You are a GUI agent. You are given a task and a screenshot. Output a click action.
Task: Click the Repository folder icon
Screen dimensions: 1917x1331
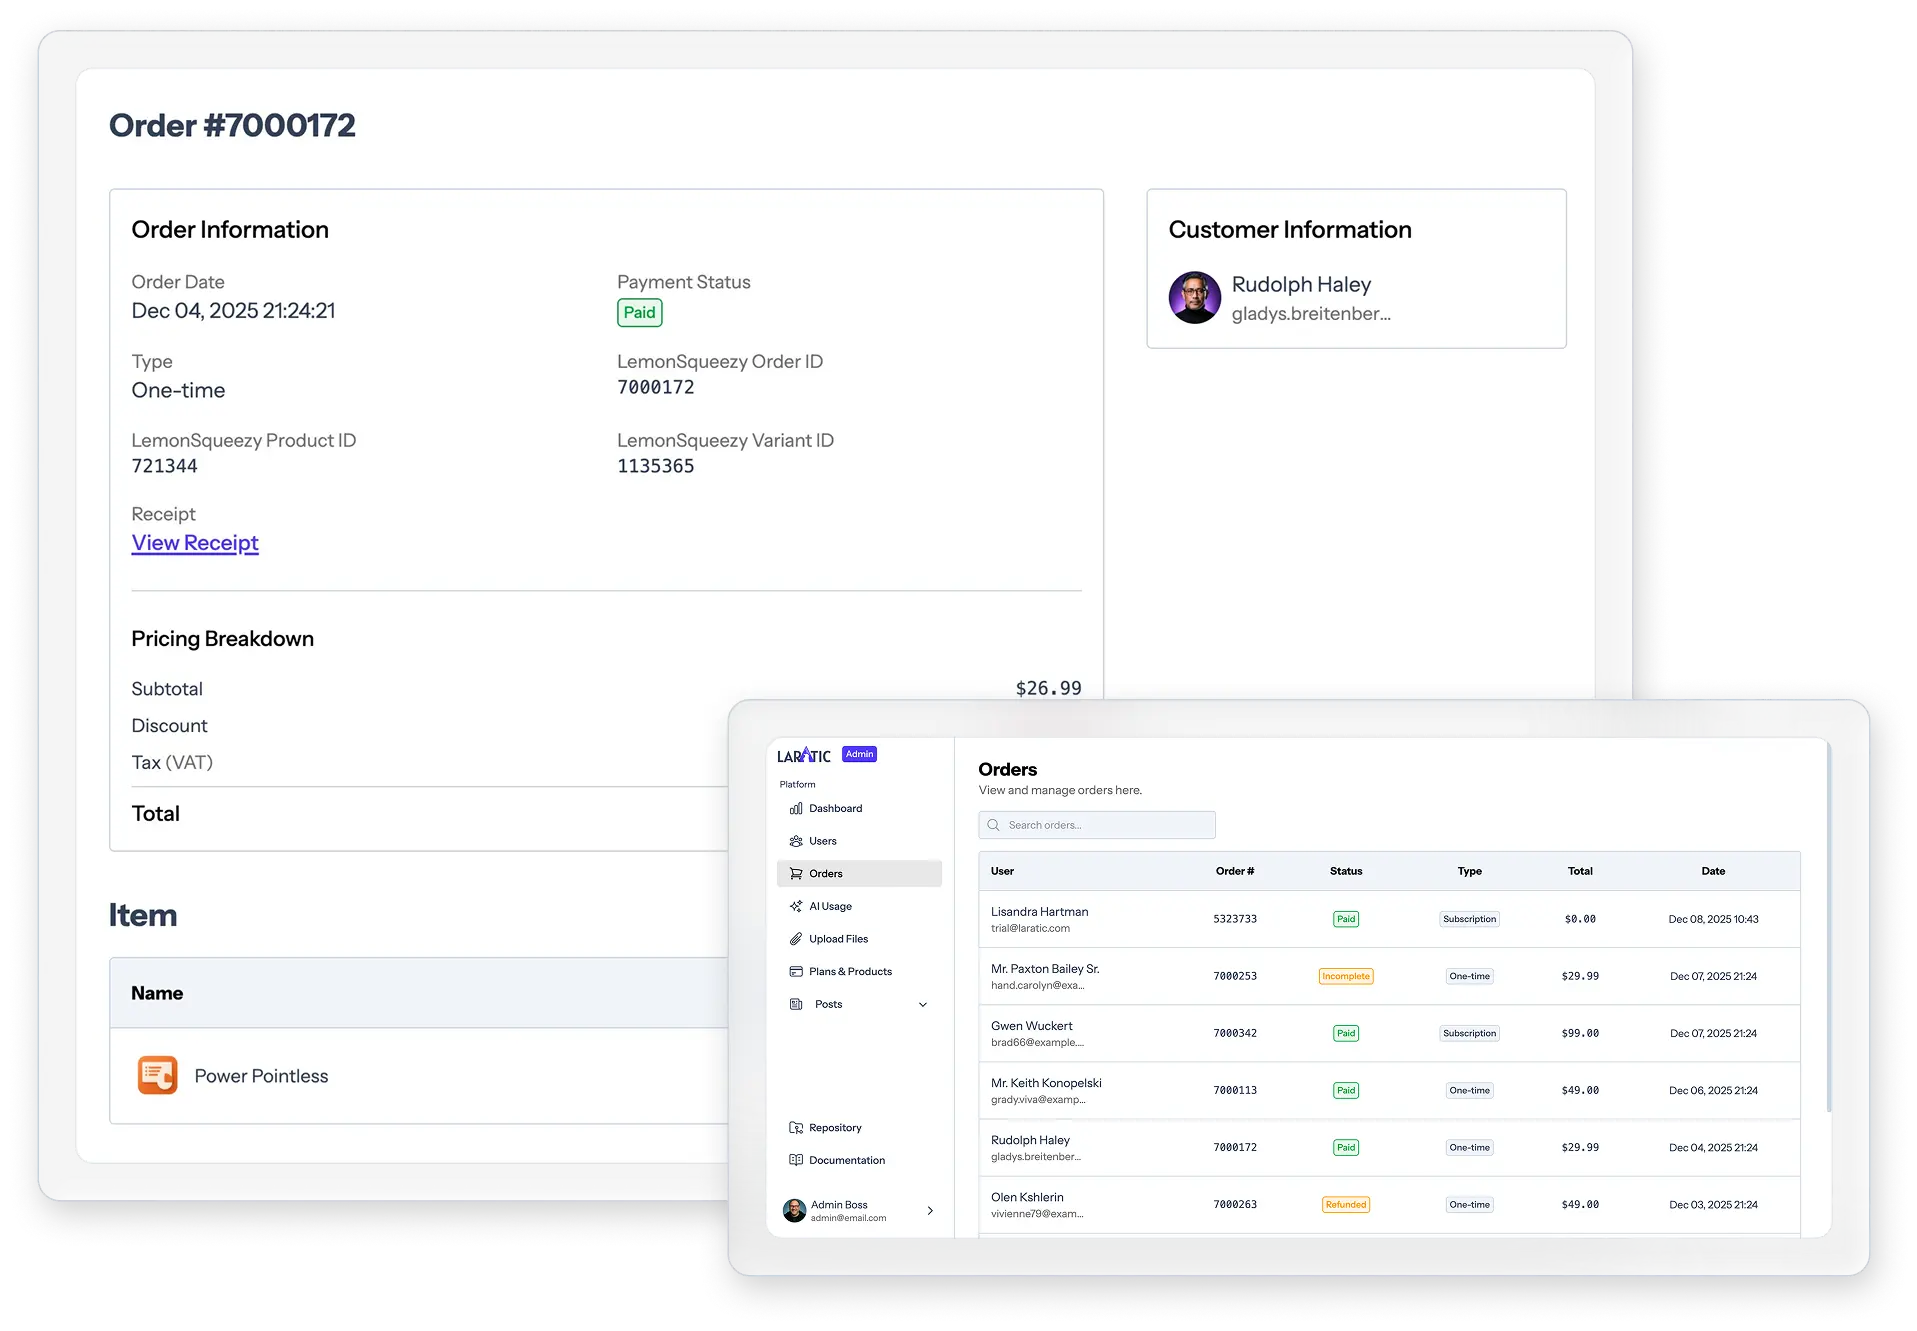click(796, 1128)
